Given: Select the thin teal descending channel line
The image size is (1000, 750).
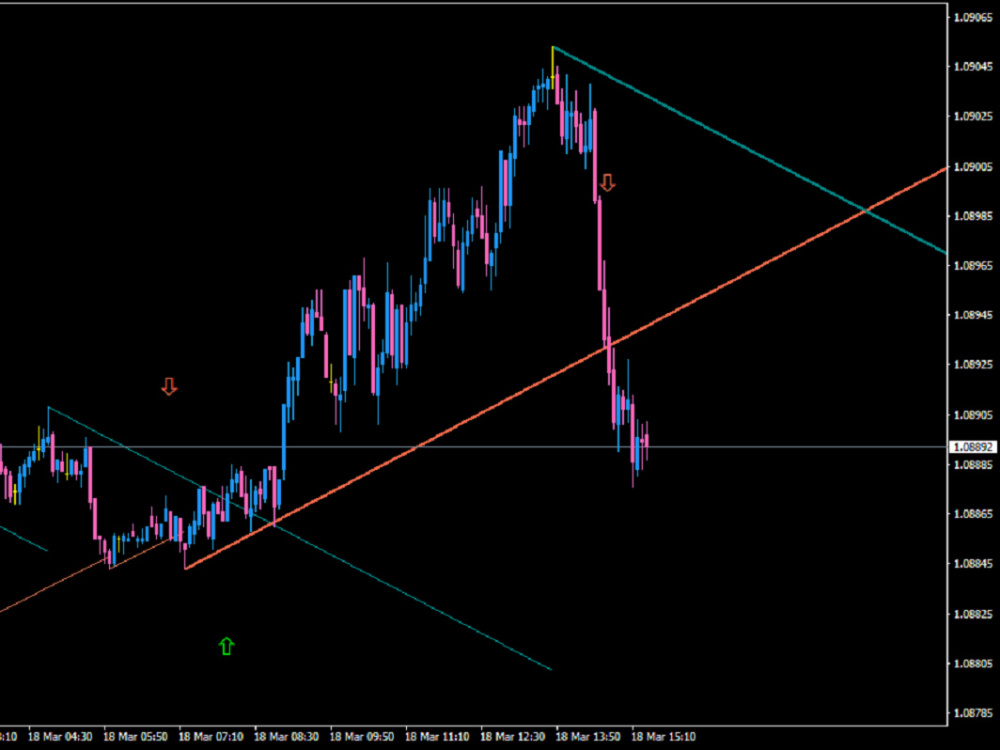Looking at the screenshot, I should click(300, 538).
